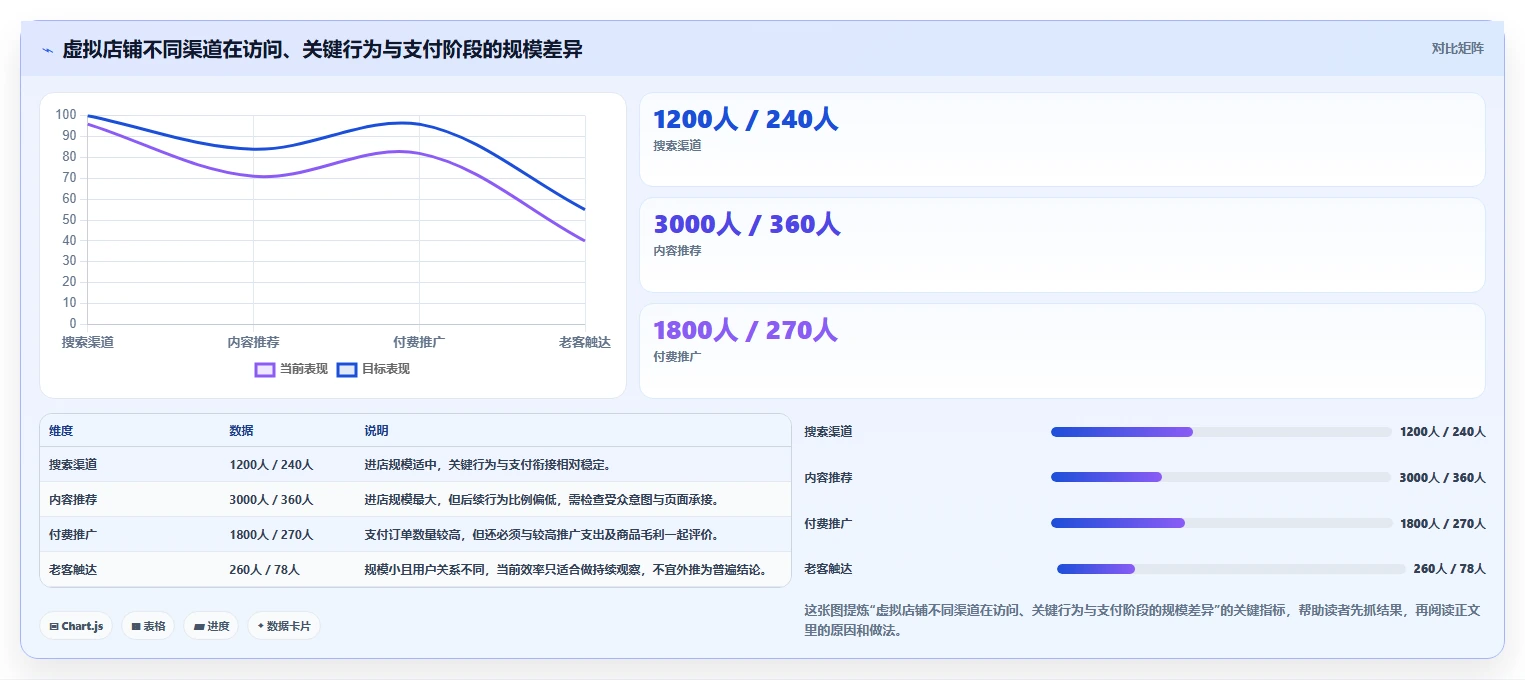Click the 老客触达 label in progress list
This screenshot has width=1525, height=680.
click(x=829, y=569)
